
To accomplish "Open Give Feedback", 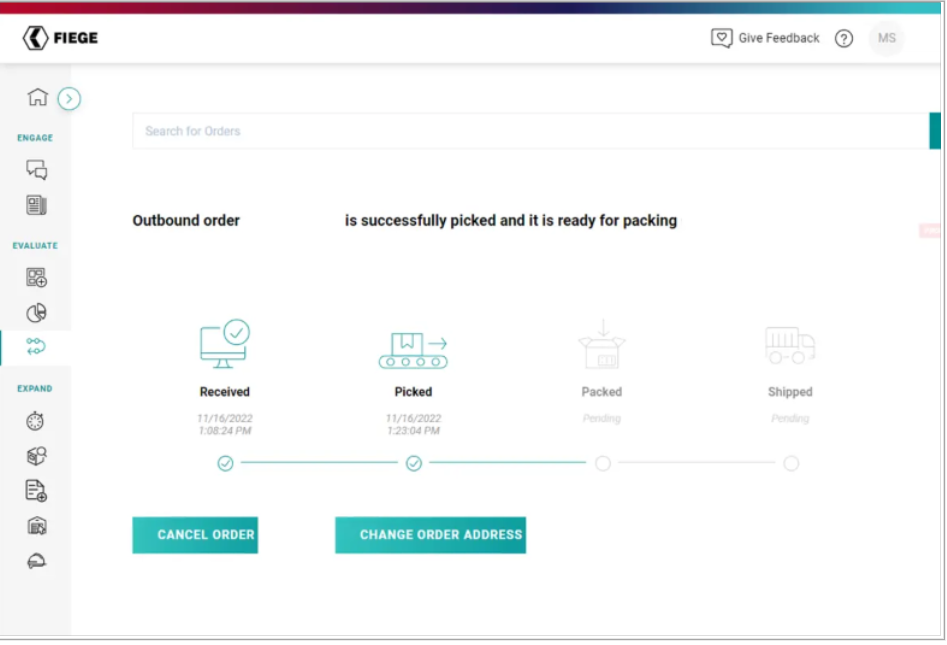I will (766, 37).
